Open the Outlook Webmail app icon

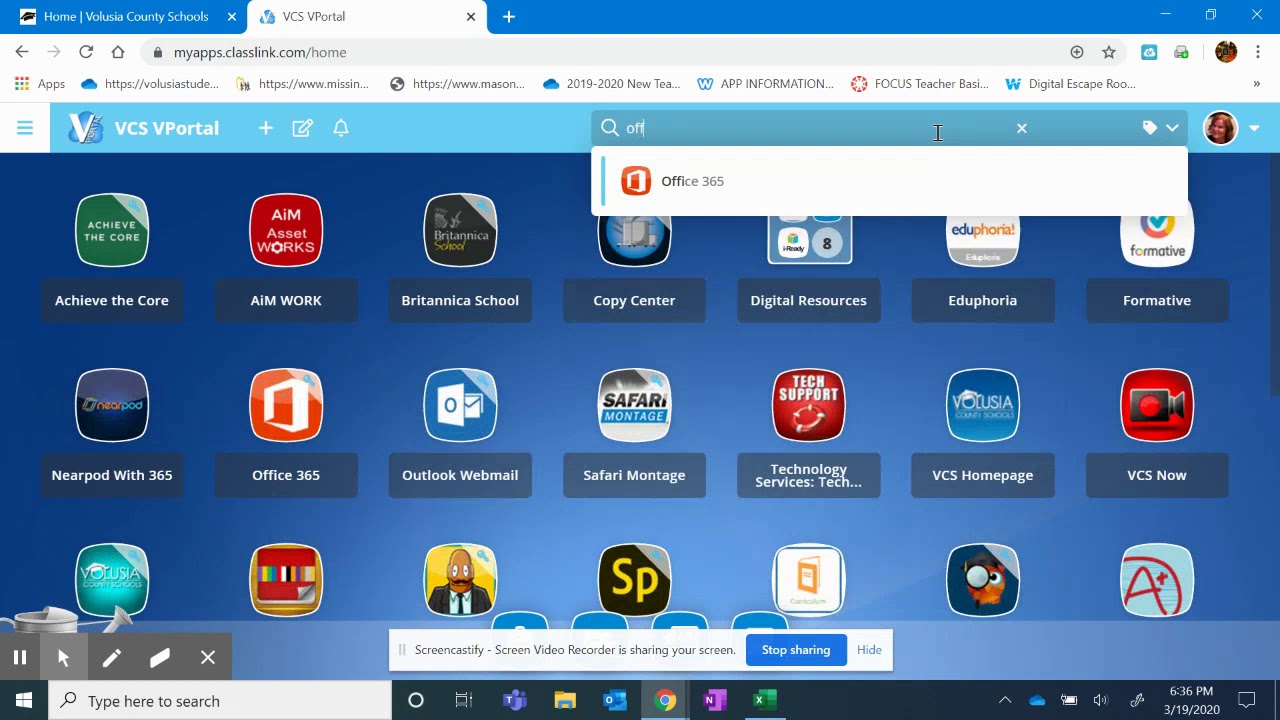(x=460, y=405)
